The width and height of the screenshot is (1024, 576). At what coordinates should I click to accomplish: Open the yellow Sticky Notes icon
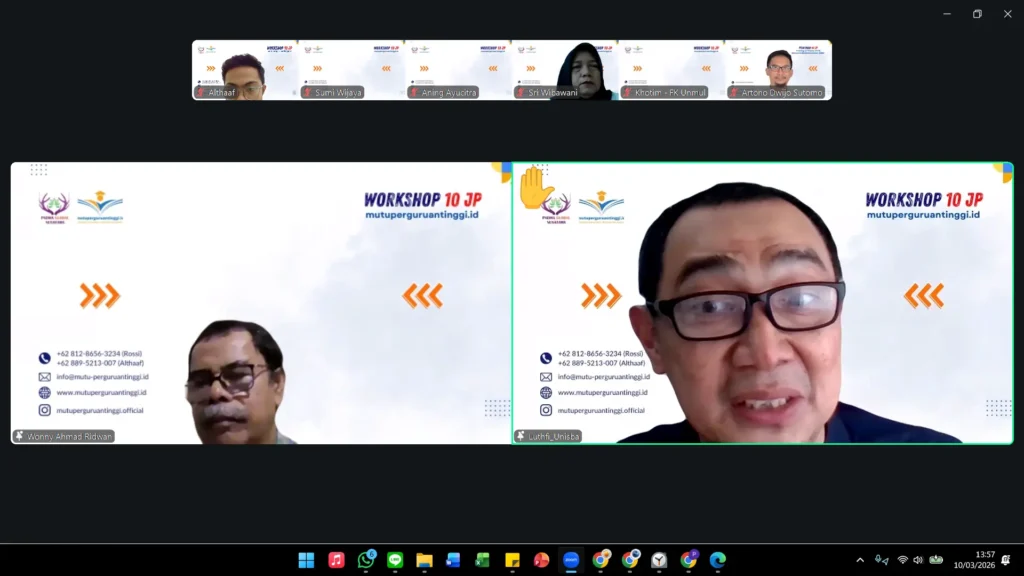click(512, 560)
